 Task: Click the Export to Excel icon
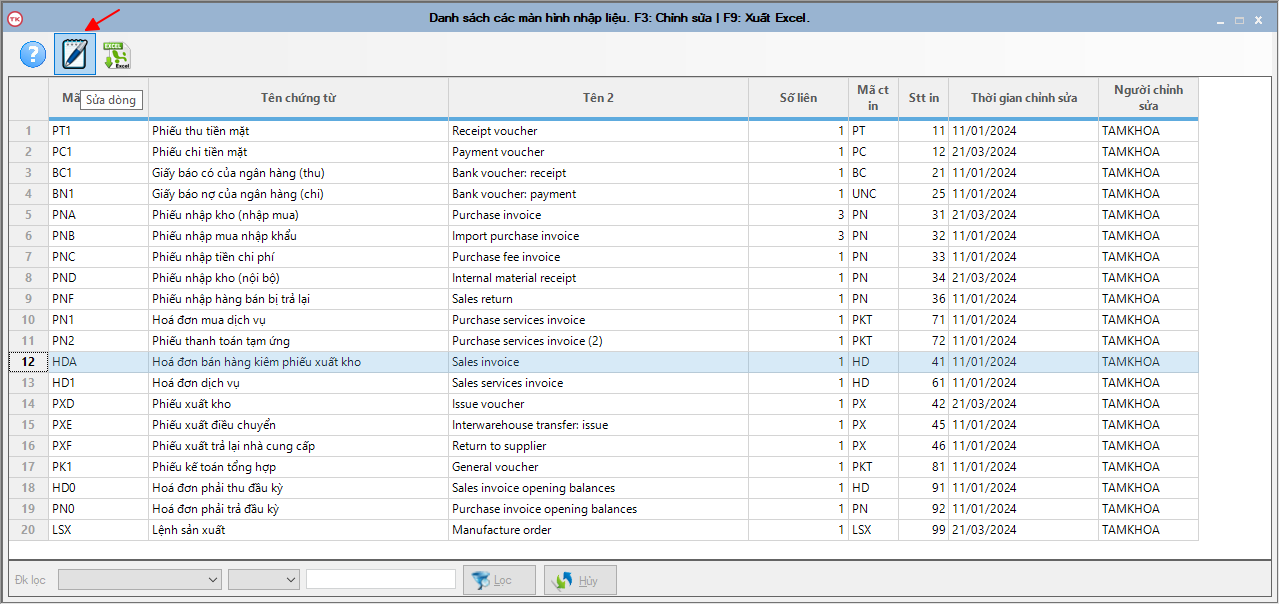116,55
